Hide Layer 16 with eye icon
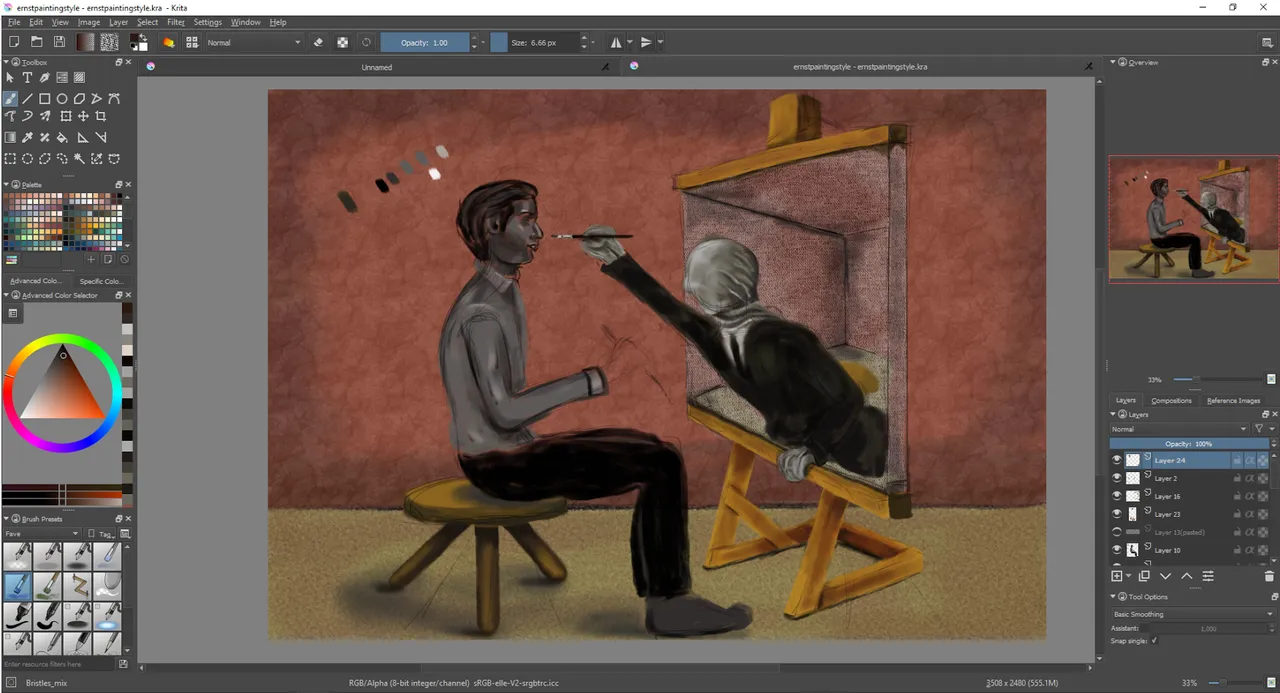 pos(1117,496)
